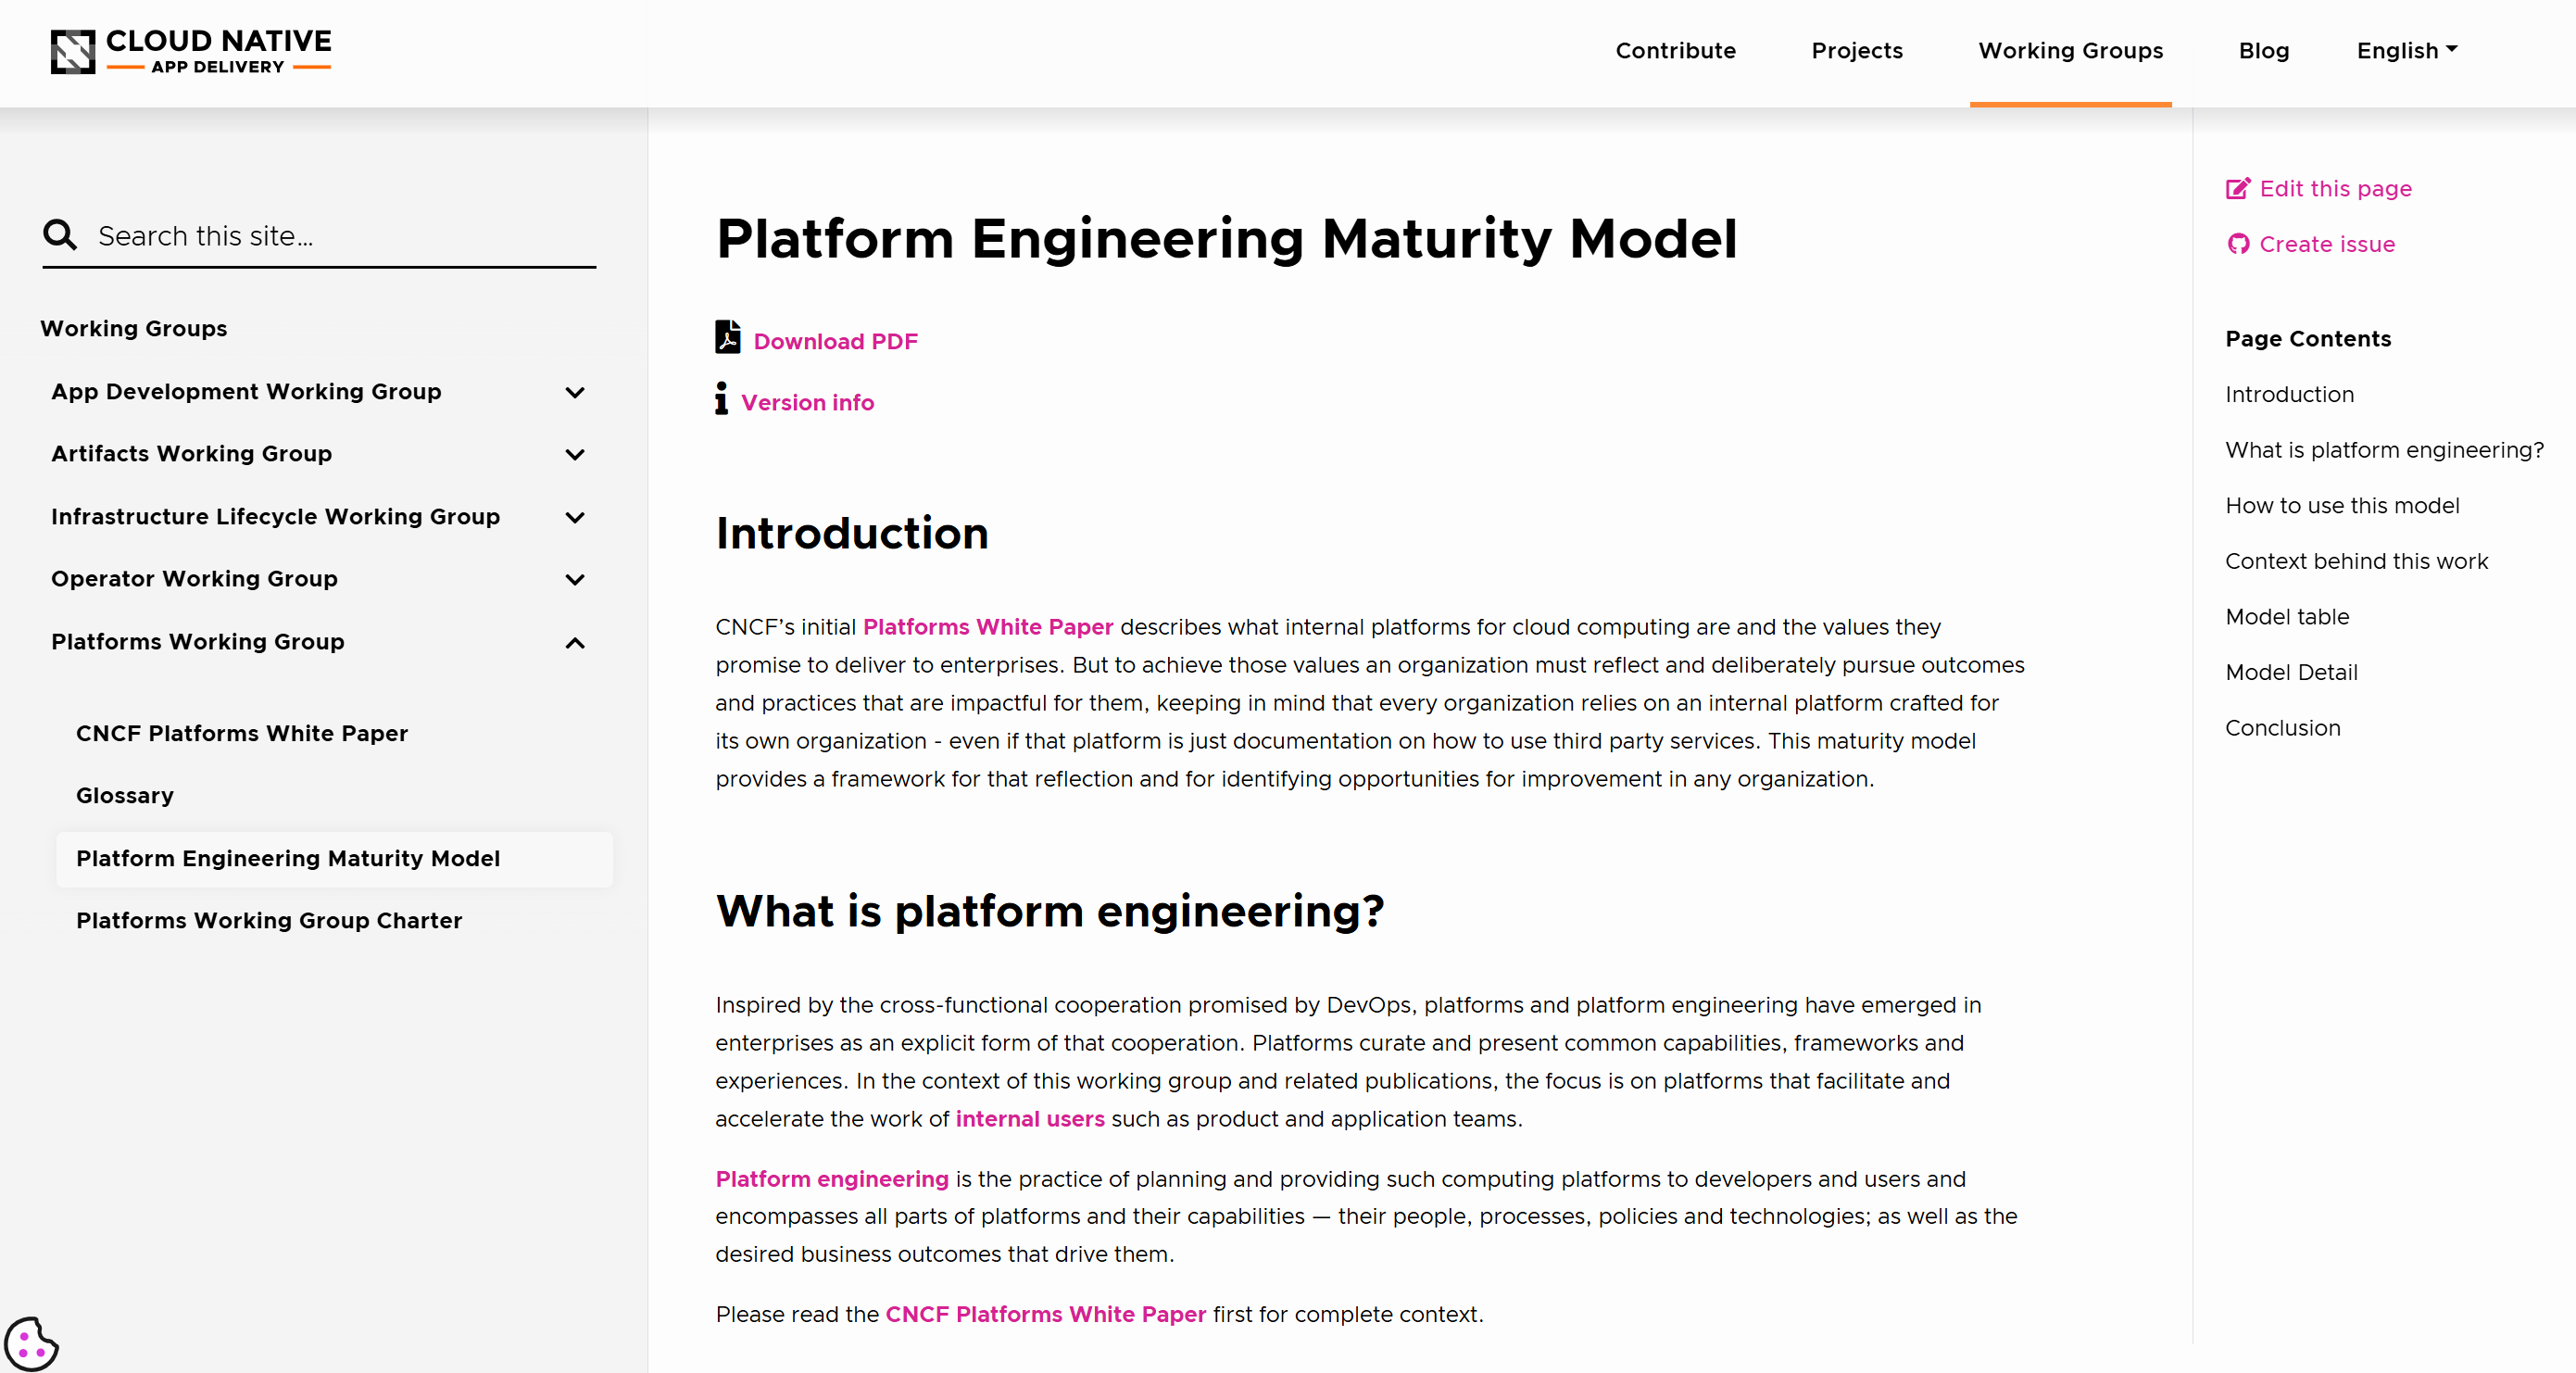Go to the Projects menu item
The width and height of the screenshot is (2576, 1373).
[x=1856, y=50]
